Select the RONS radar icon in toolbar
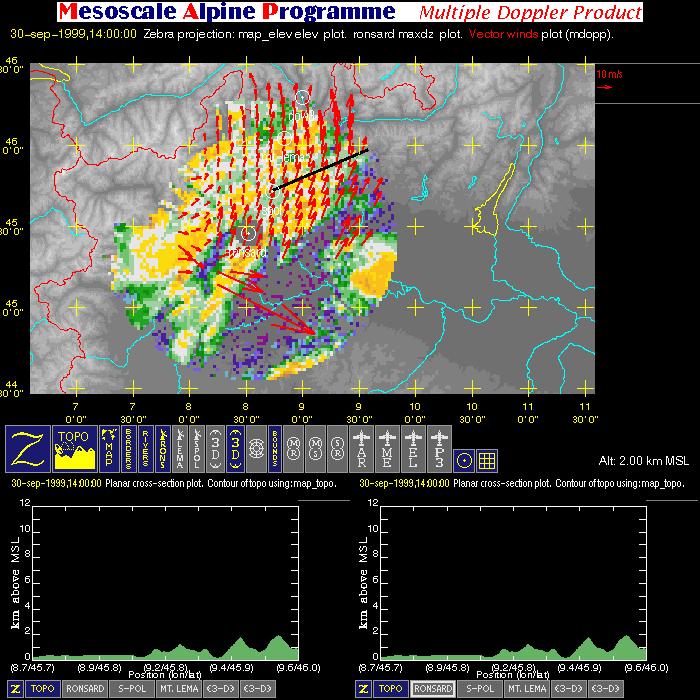The image size is (700, 700). 162,448
